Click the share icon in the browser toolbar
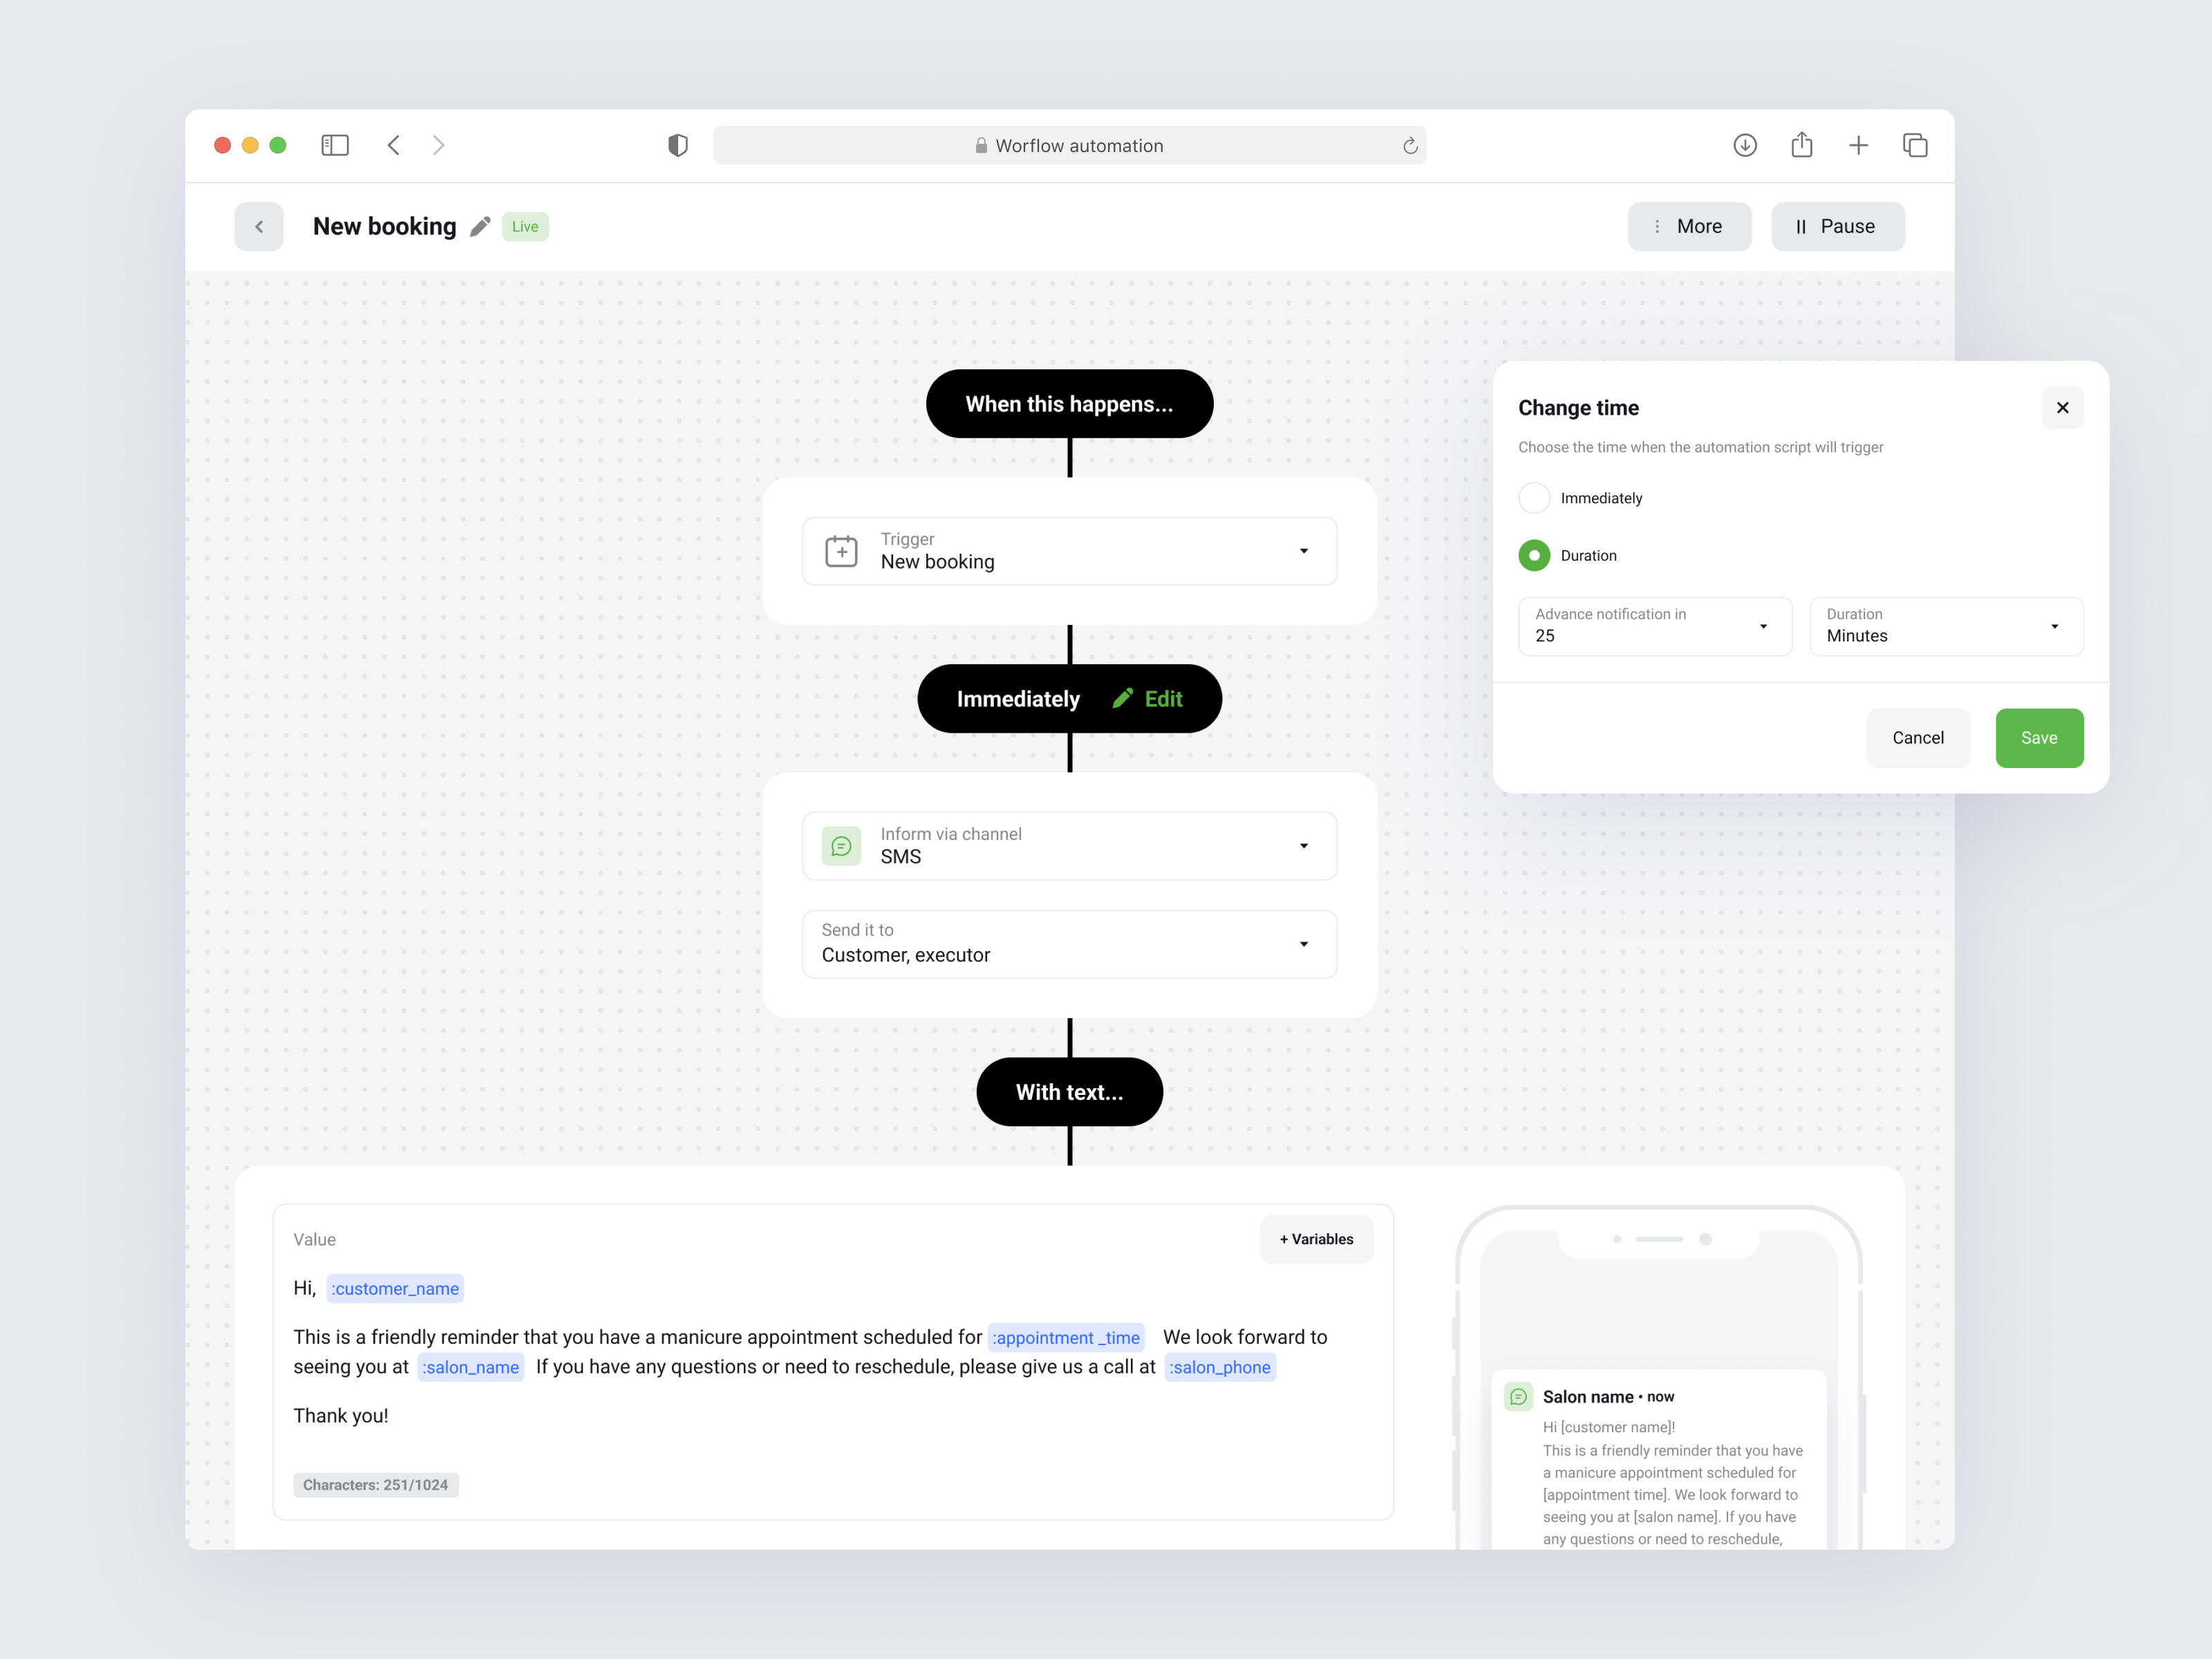This screenshot has width=2212, height=1659. click(1802, 145)
